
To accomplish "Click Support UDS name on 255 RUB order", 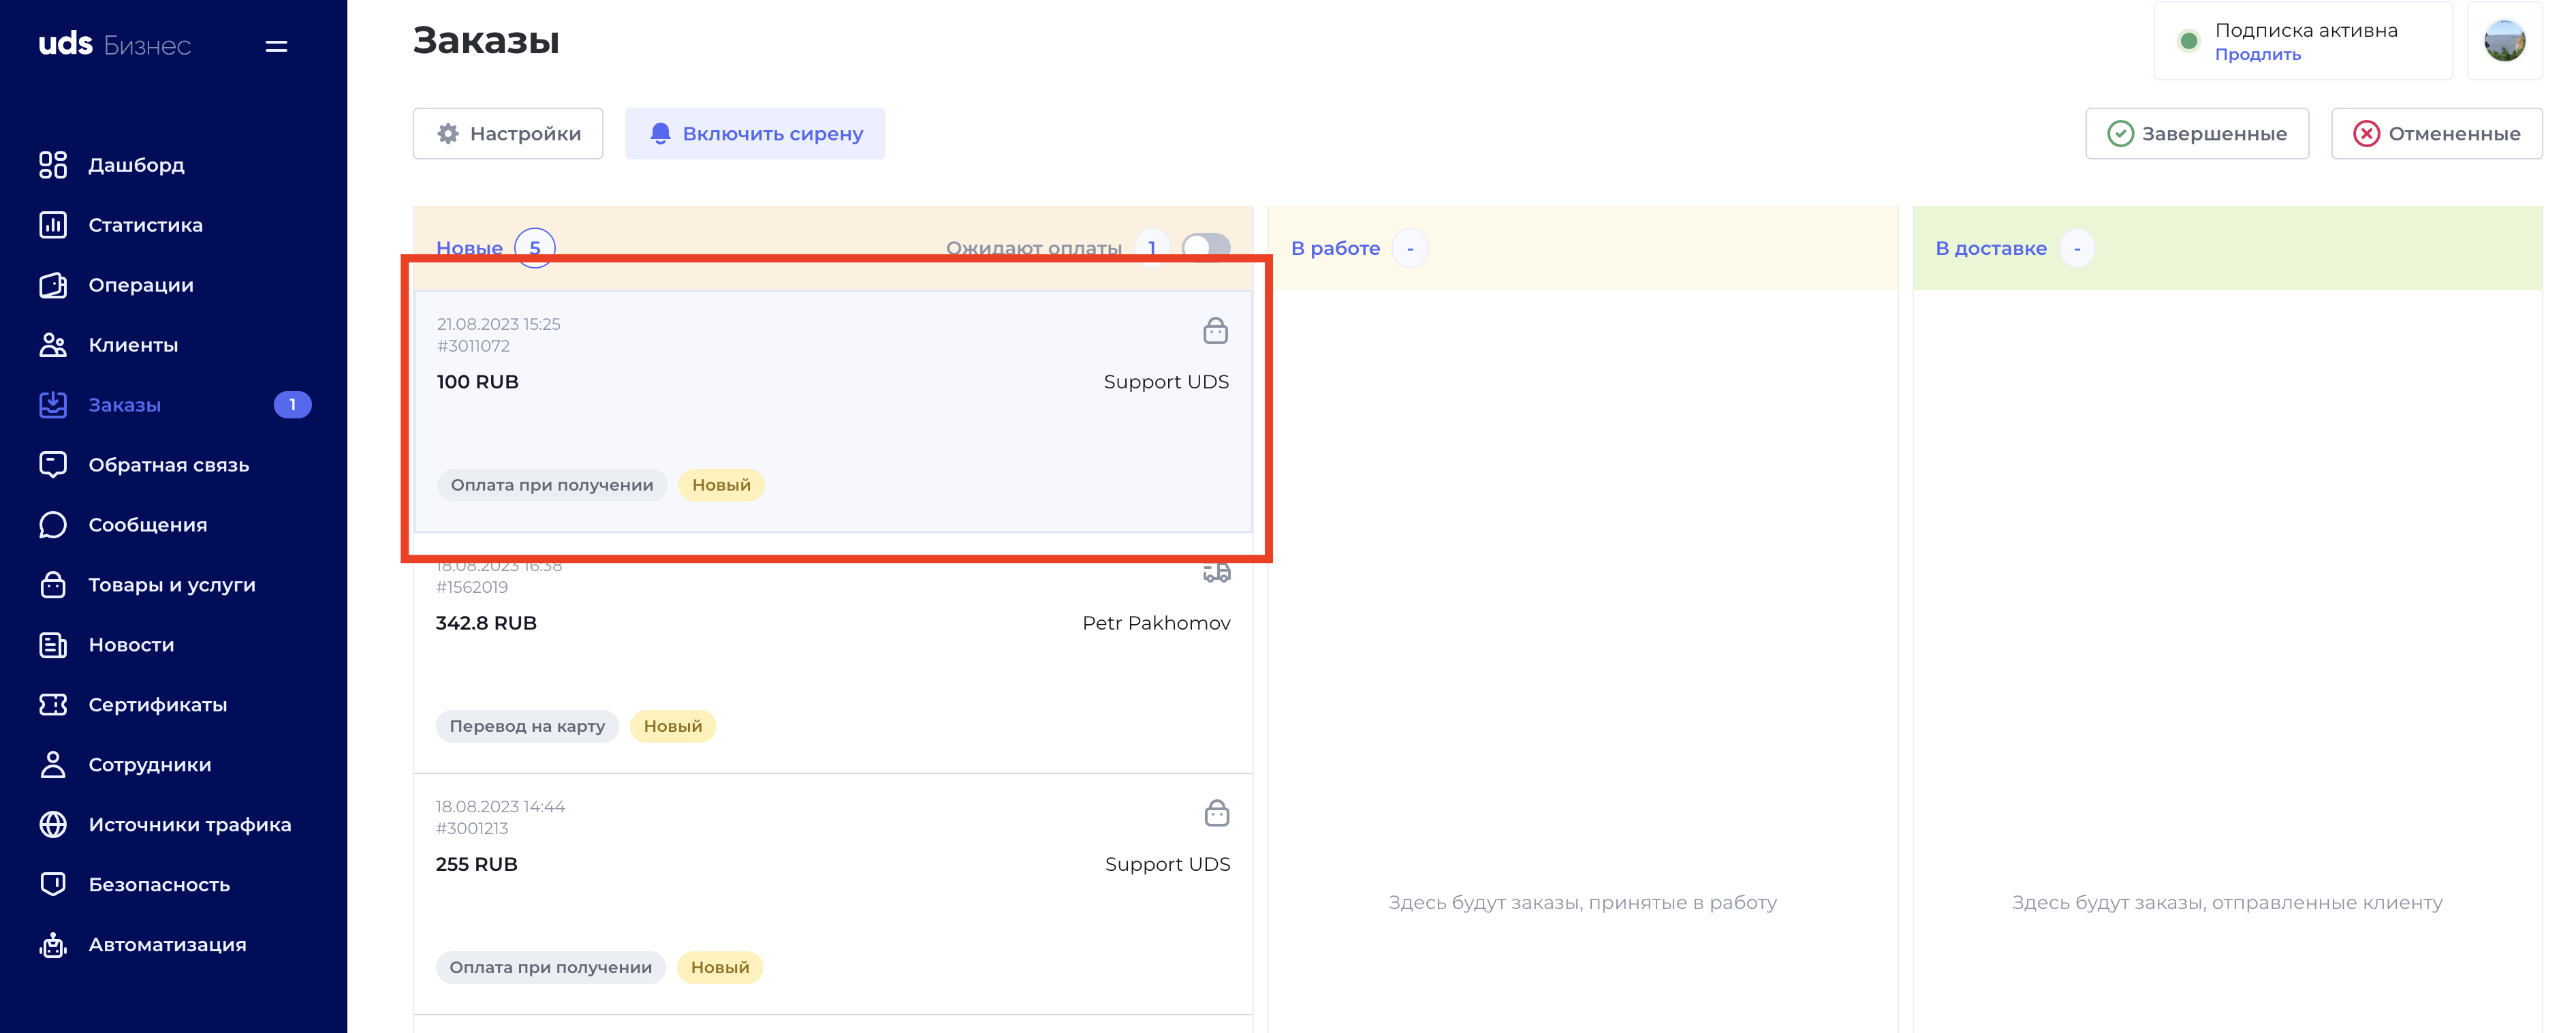I will [x=1167, y=864].
